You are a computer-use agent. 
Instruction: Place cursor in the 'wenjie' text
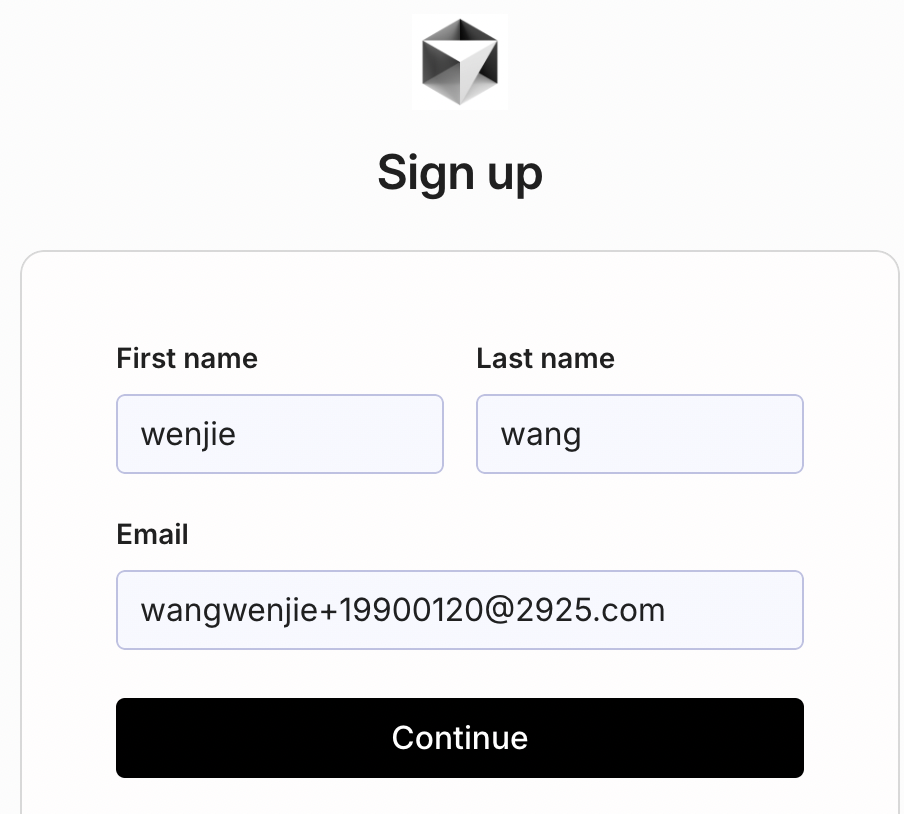click(x=188, y=435)
